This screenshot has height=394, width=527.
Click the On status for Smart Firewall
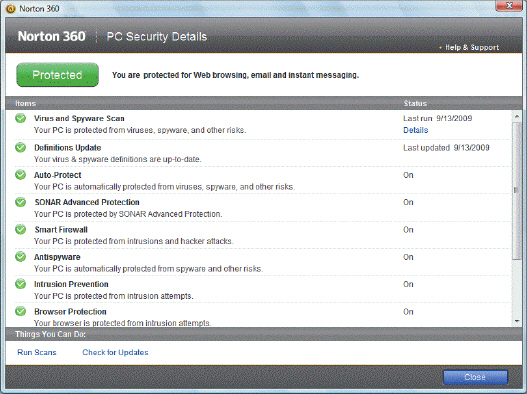point(408,230)
